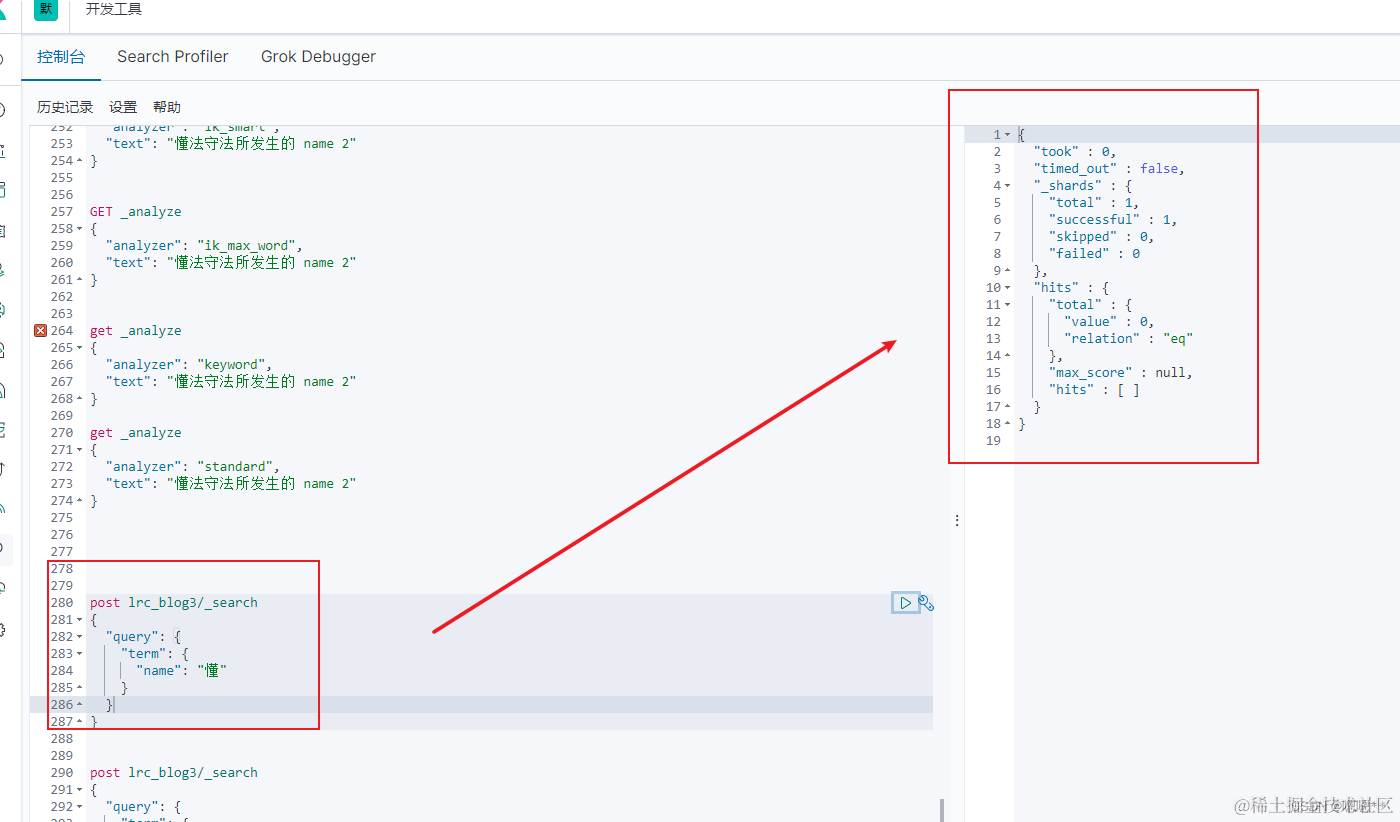This screenshot has width=1400, height=822.
Task: Click the fold end arrow on line 261
Action: 80,280
